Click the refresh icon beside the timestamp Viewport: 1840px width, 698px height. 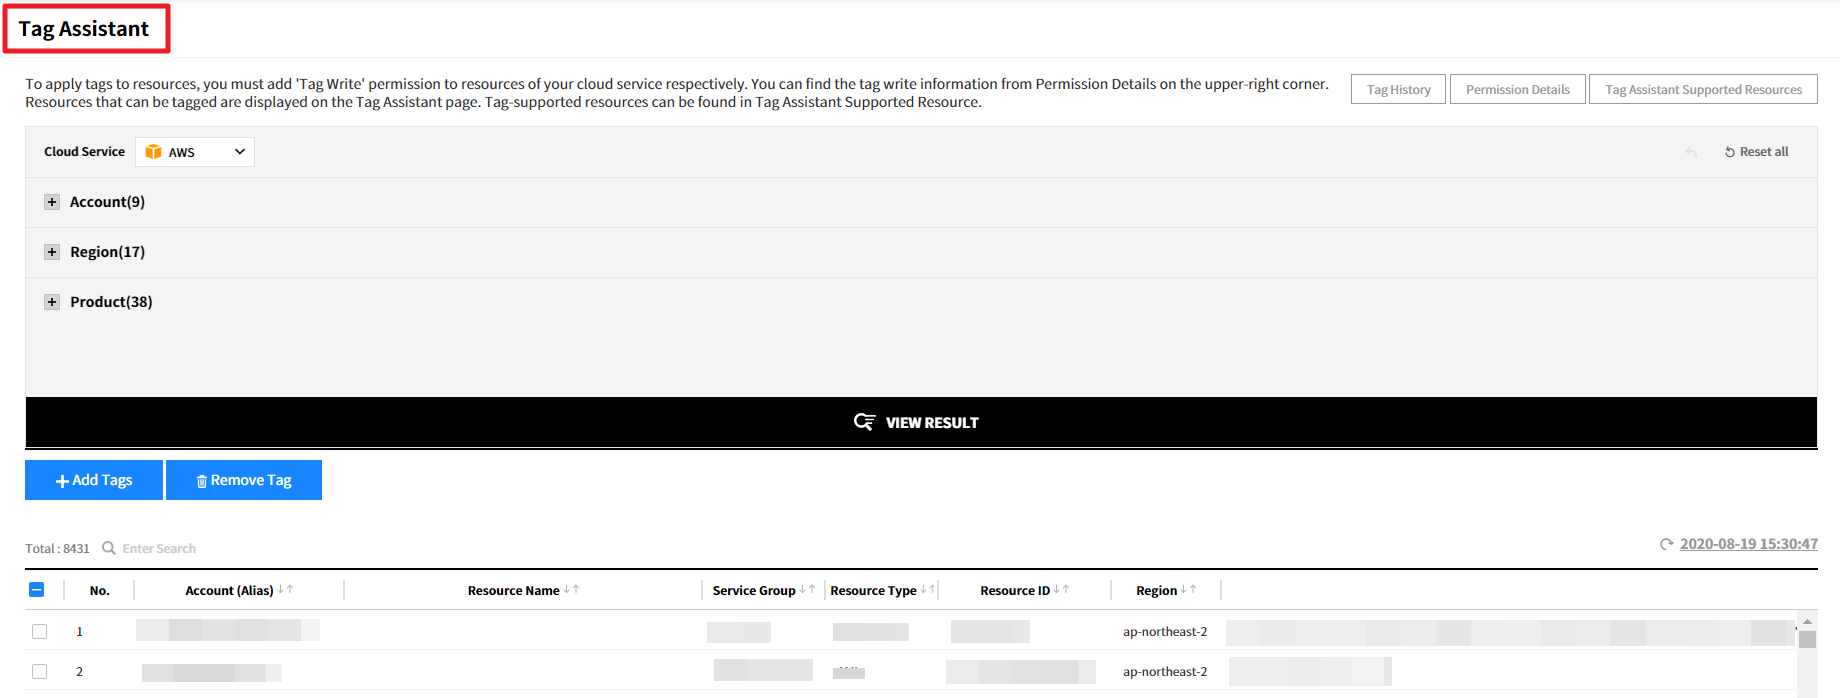pos(1666,544)
